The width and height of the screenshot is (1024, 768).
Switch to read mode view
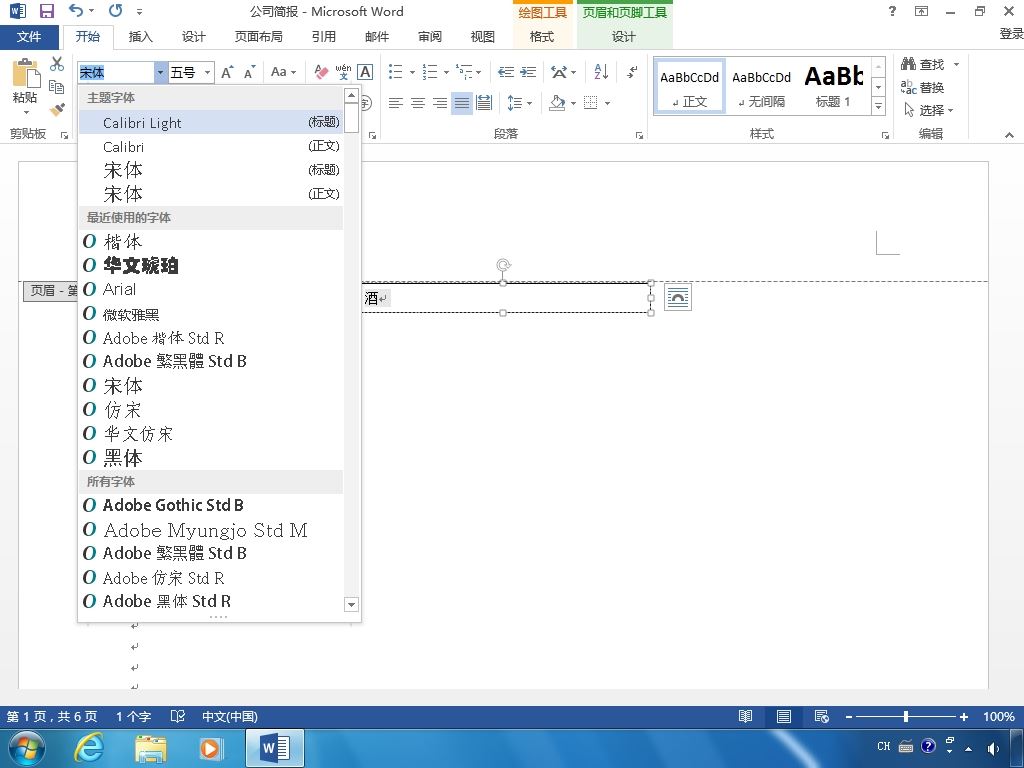[745, 716]
